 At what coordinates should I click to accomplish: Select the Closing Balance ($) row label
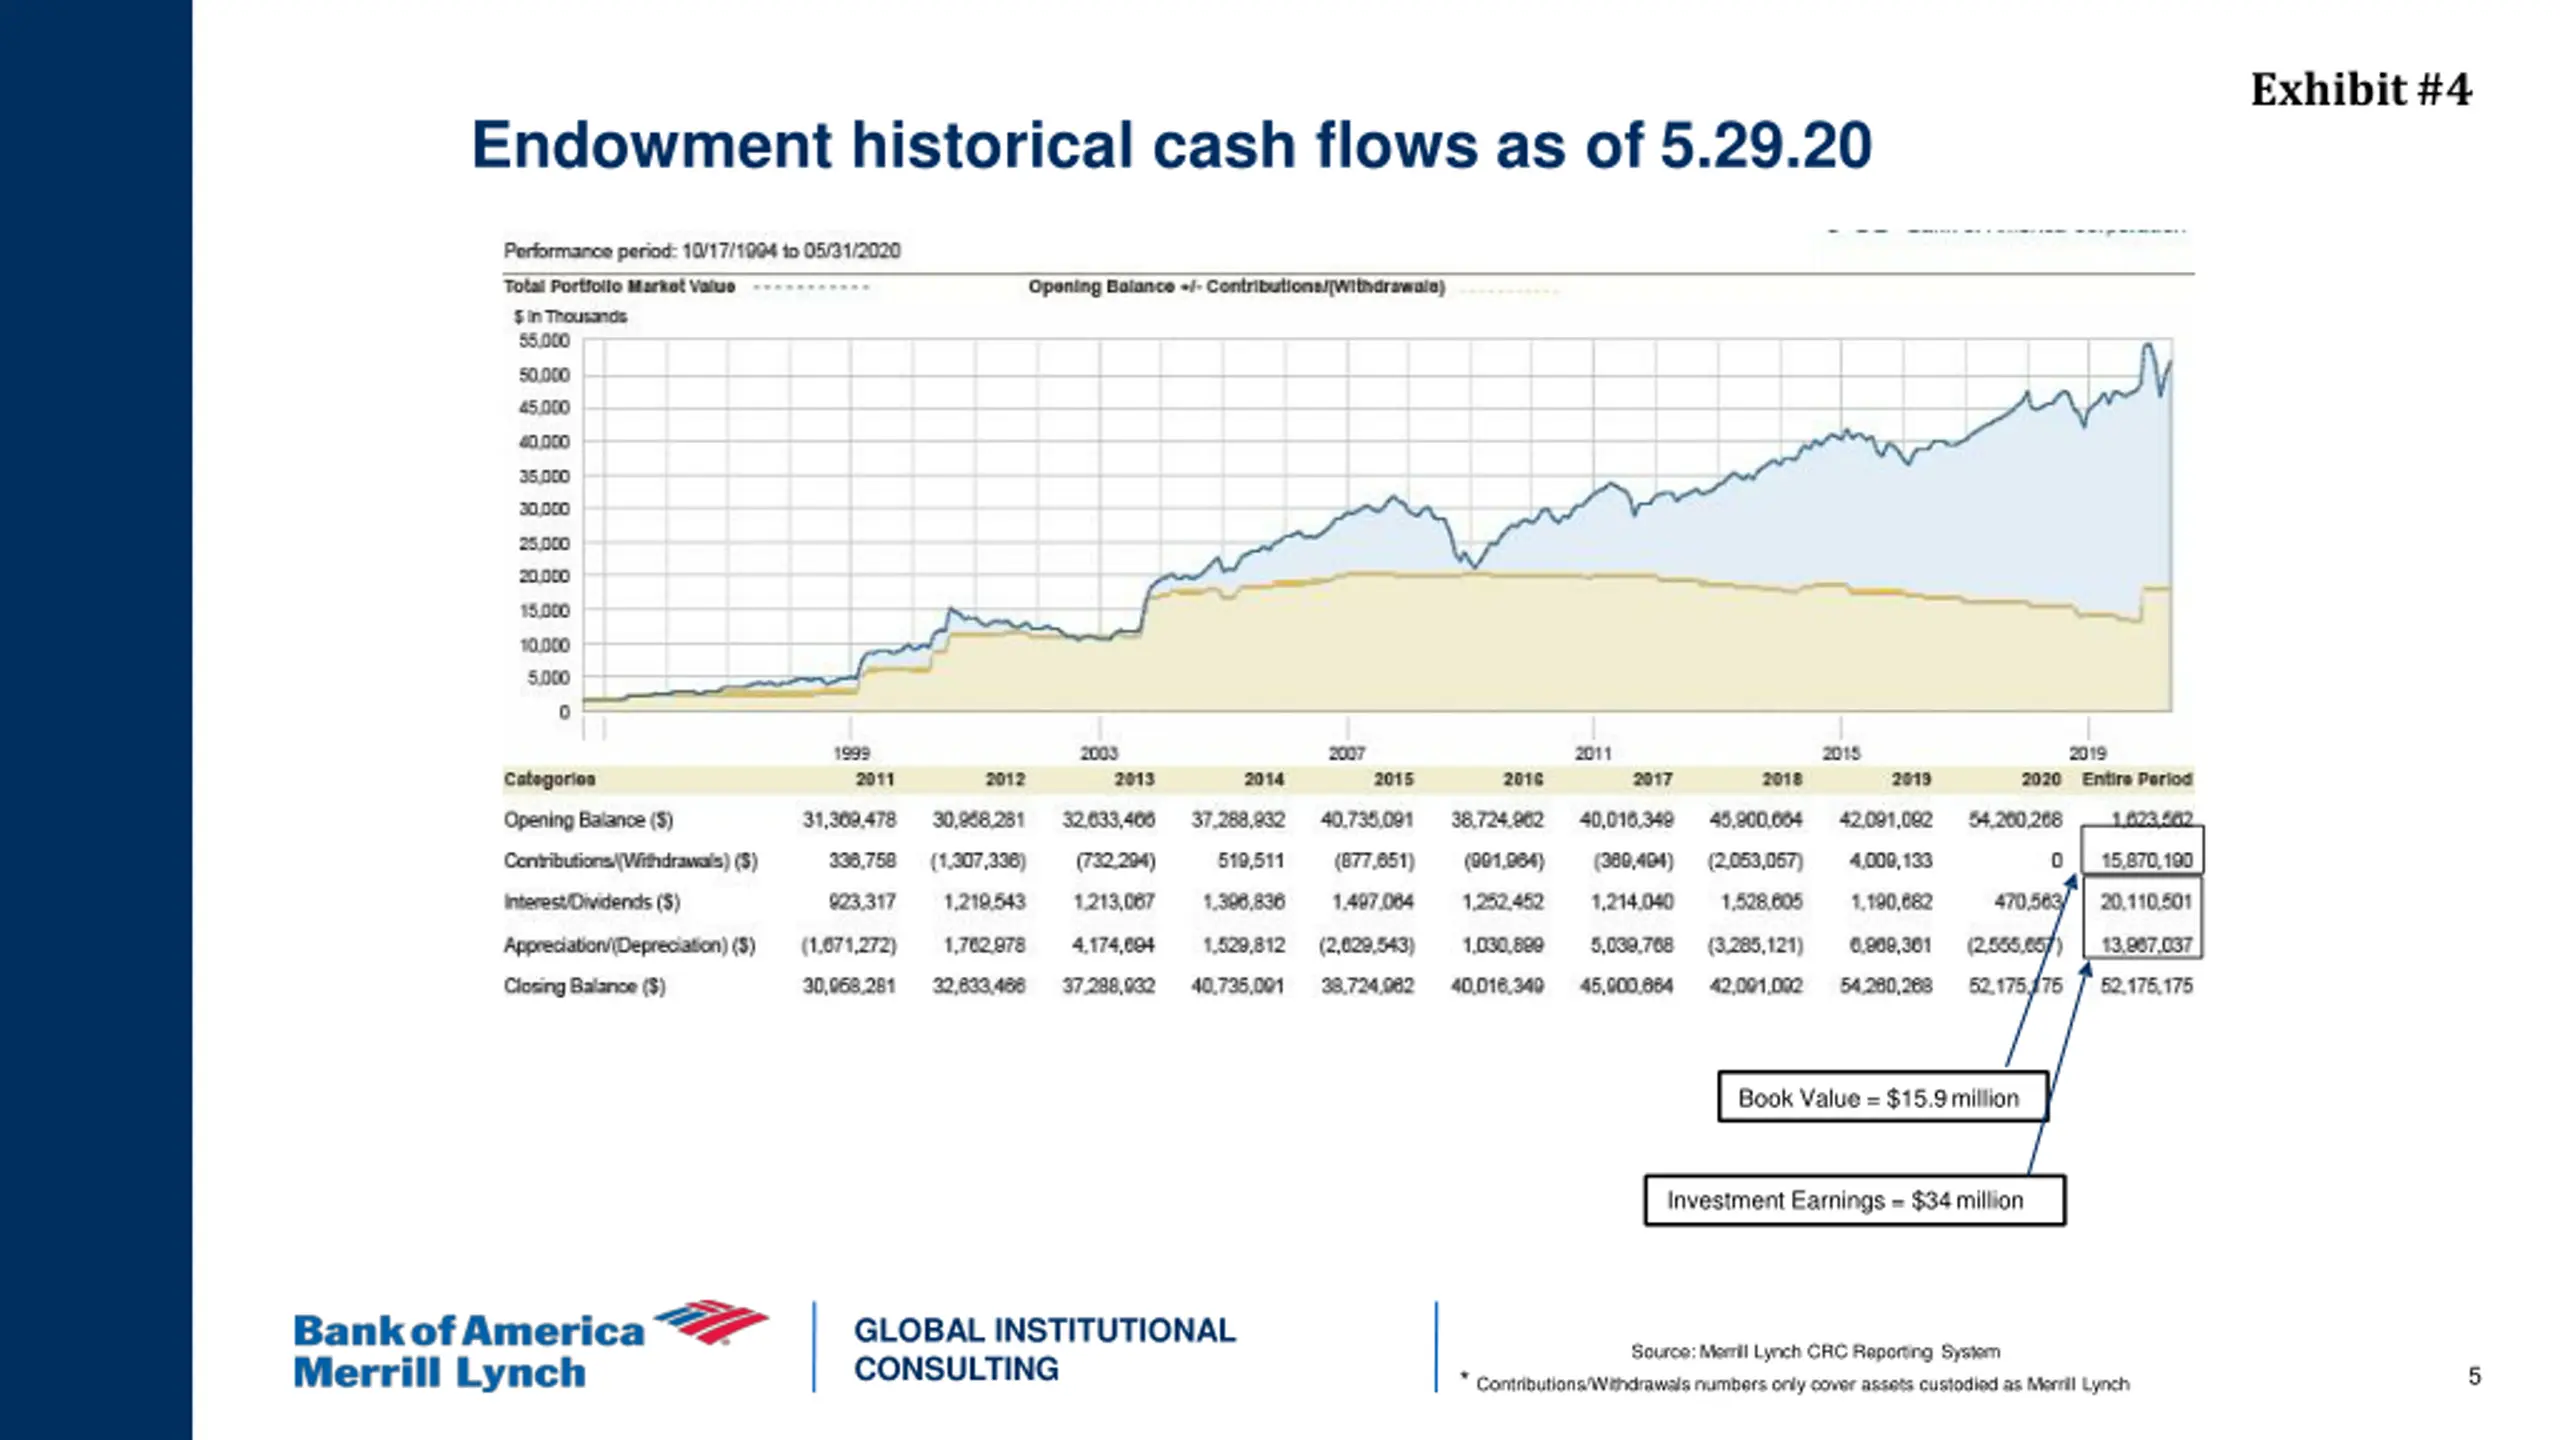click(x=585, y=986)
